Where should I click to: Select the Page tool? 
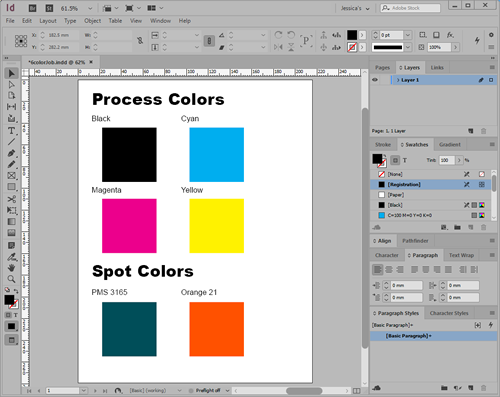point(11,96)
